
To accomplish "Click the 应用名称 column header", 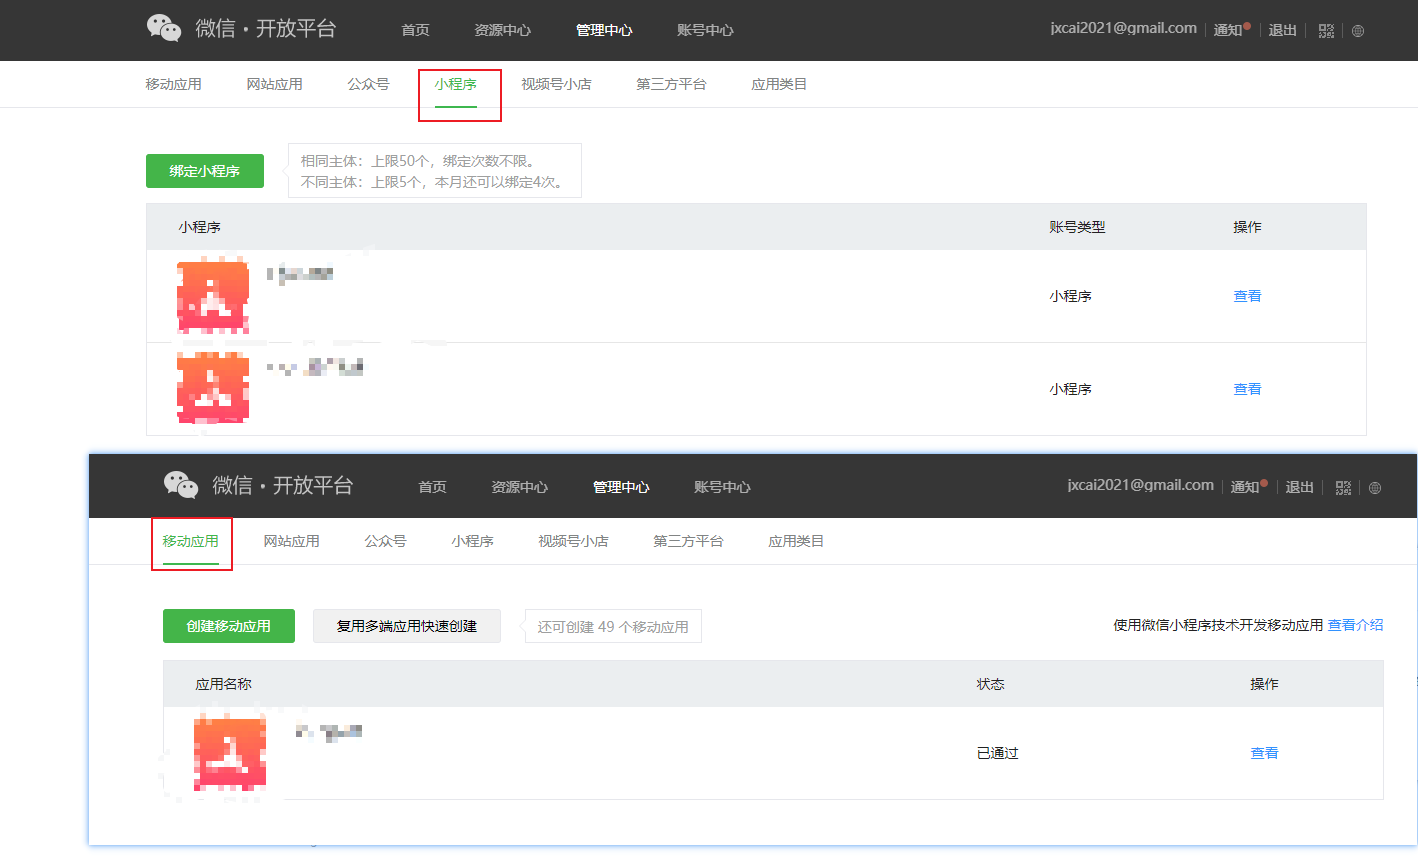I will [223, 684].
